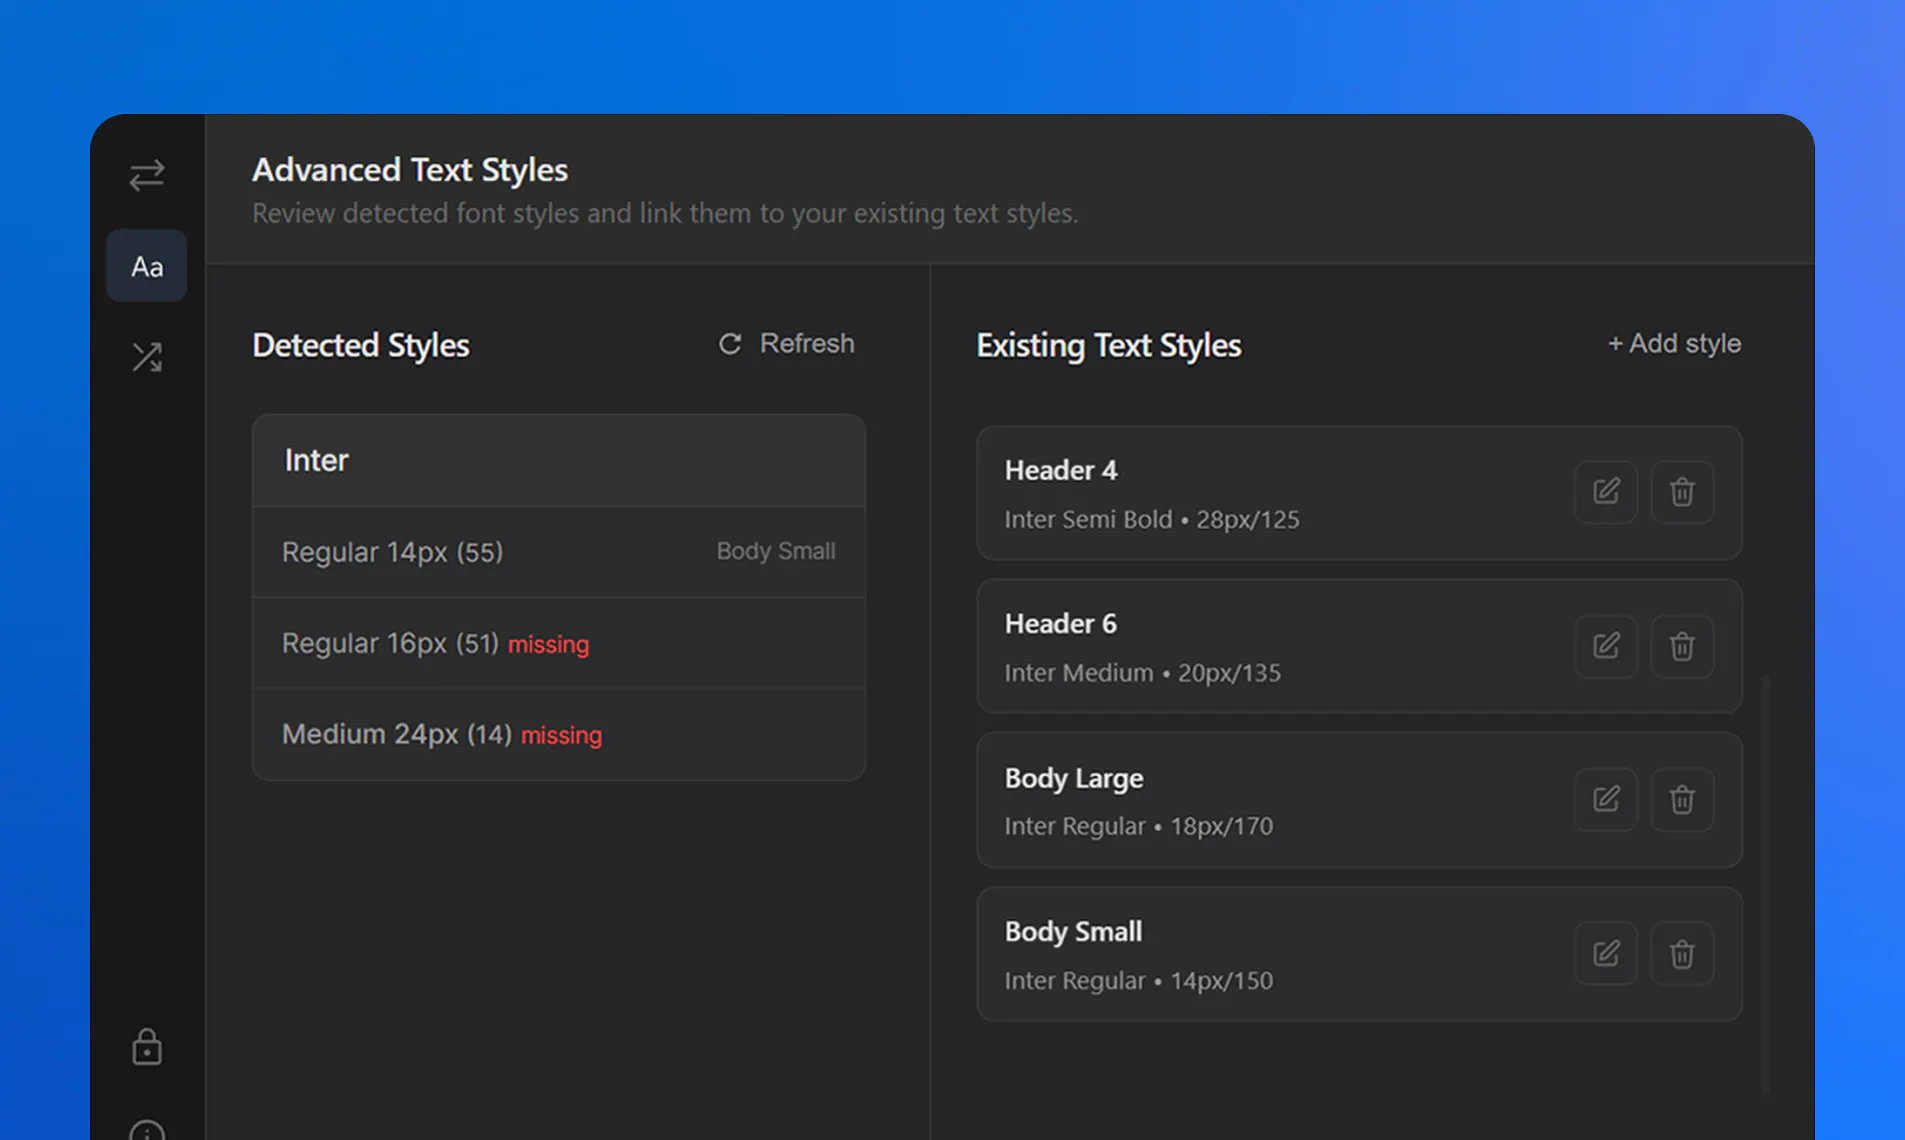Image resolution: width=1905 pixels, height=1140 pixels.
Task: Select the Header 6 style card
Action: tap(1359, 646)
